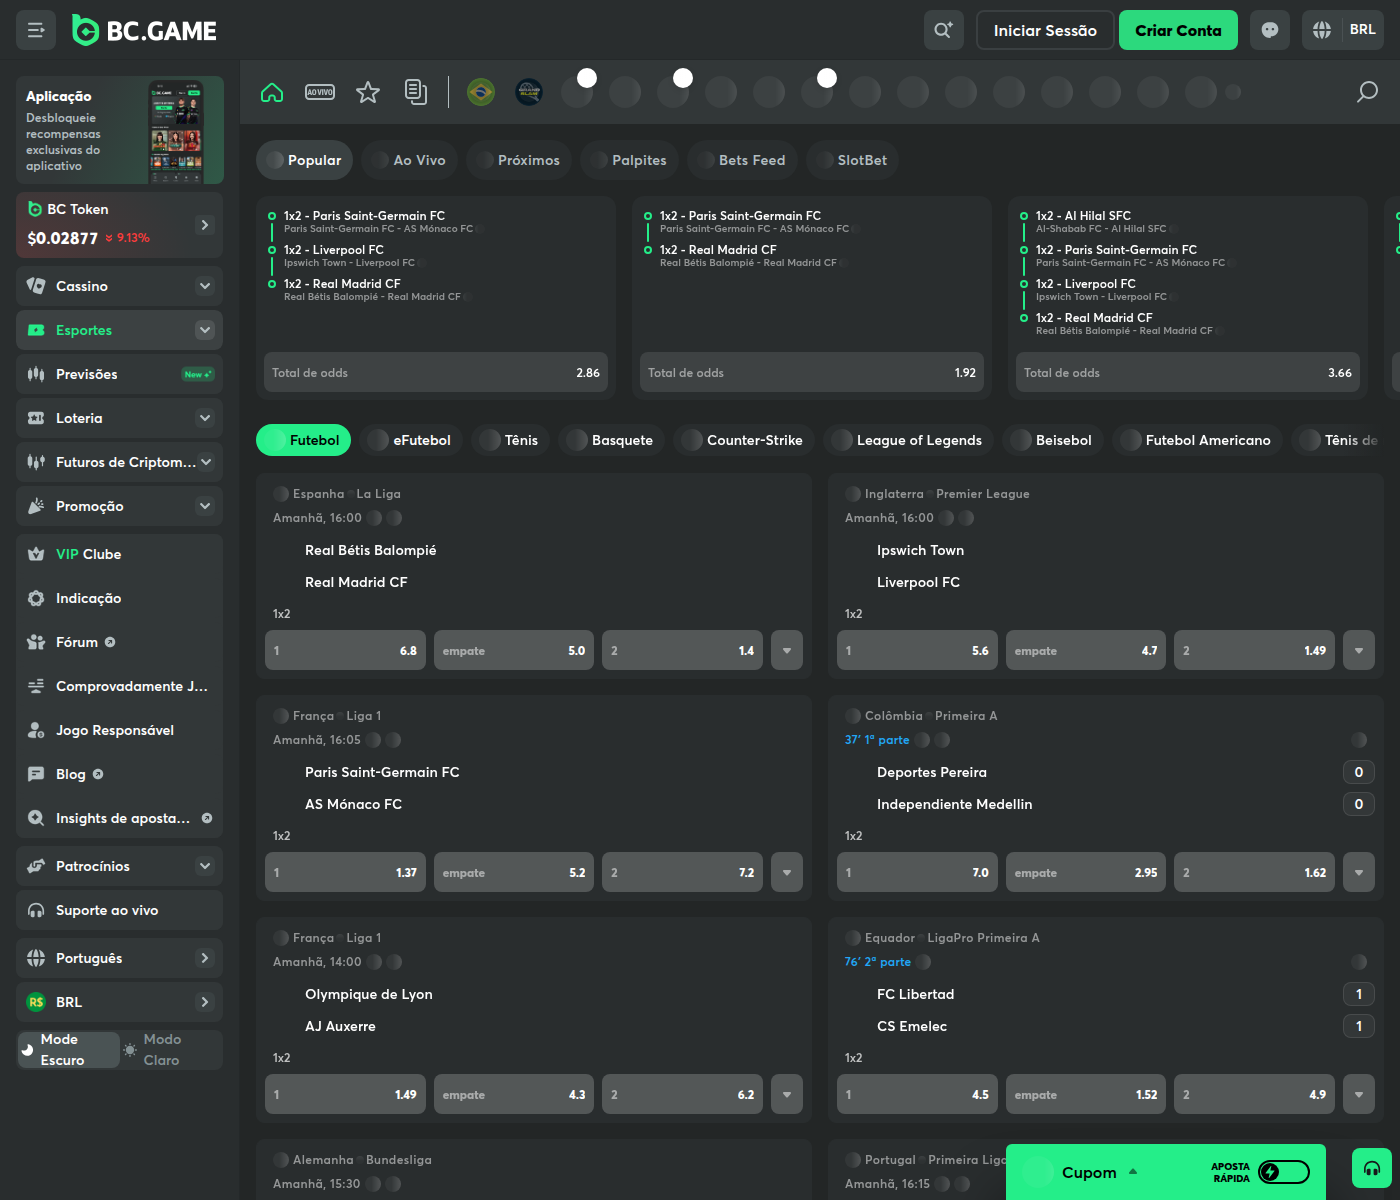This screenshot has height=1200, width=1400.
Task: Bet on empate 4.7 Ipswich match
Action: [1086, 650]
